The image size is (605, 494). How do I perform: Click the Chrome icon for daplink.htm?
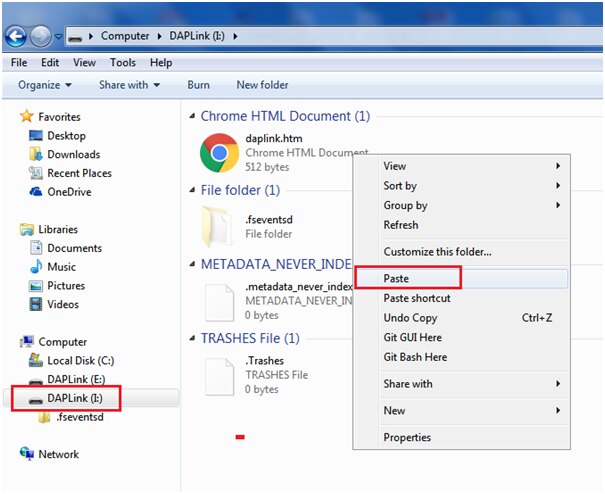[x=219, y=153]
